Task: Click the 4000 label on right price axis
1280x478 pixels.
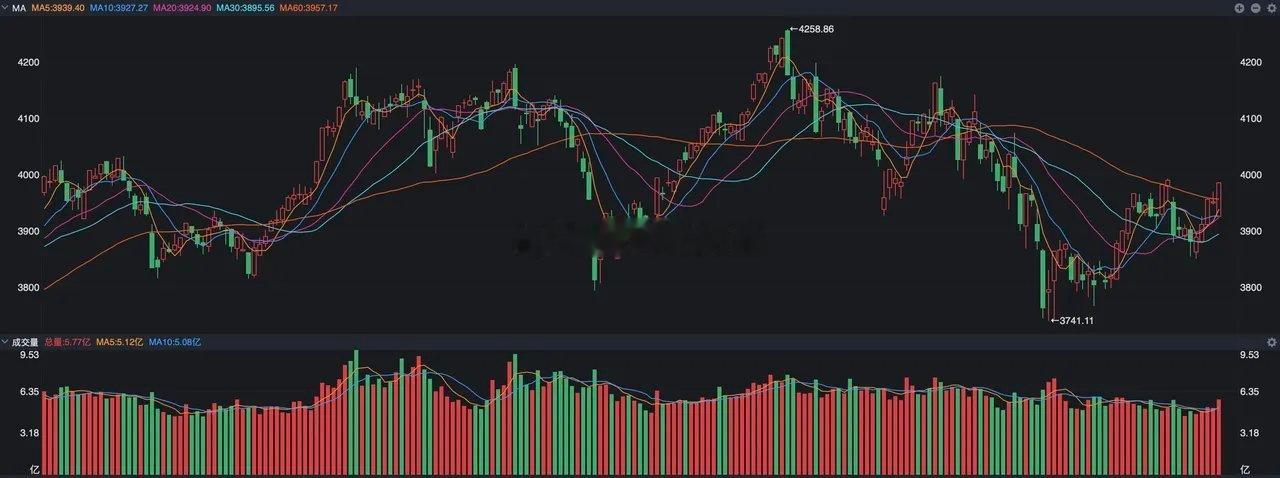Action: point(1250,175)
